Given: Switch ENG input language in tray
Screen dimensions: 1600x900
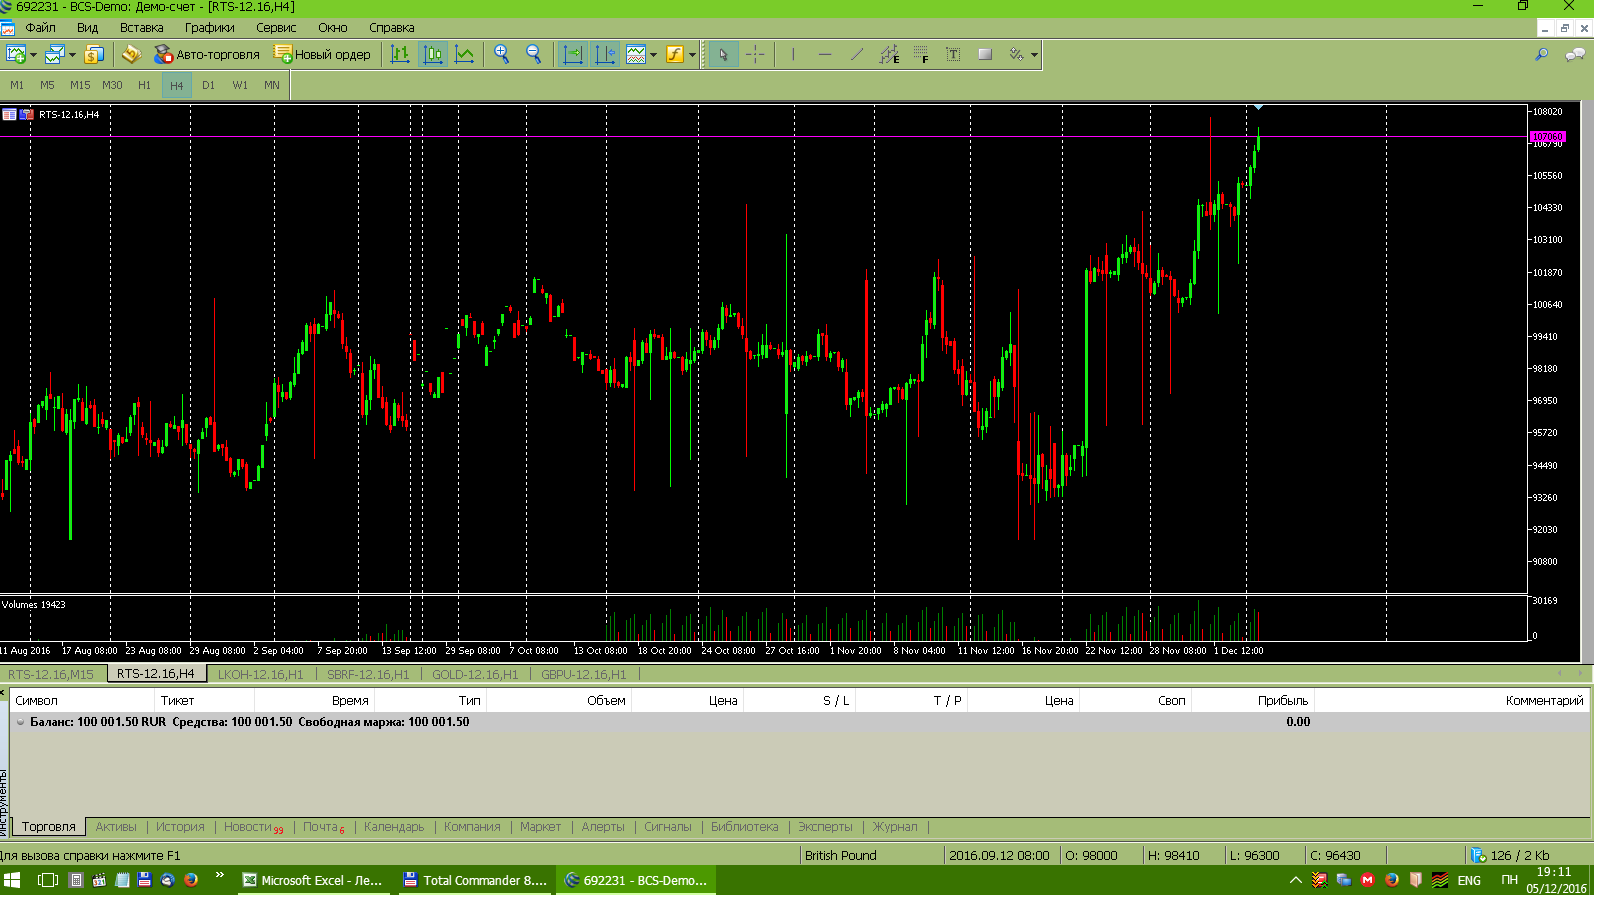Looking at the screenshot, I should [1469, 880].
